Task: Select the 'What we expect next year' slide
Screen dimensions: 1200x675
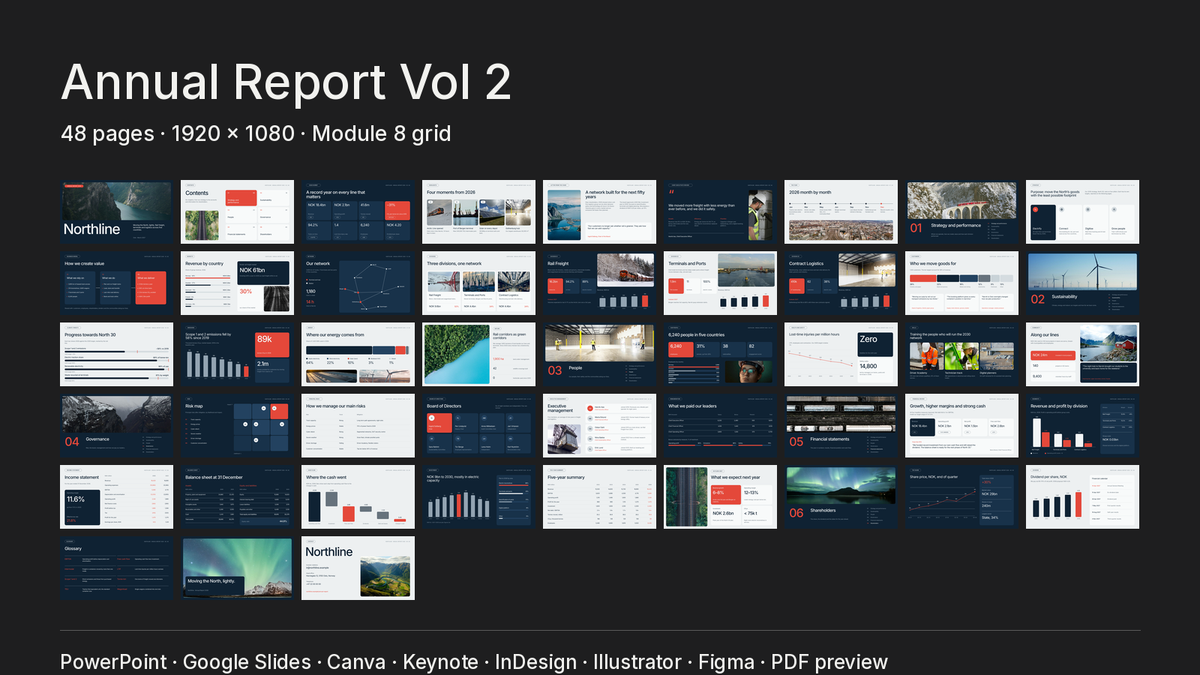Action: (721, 497)
